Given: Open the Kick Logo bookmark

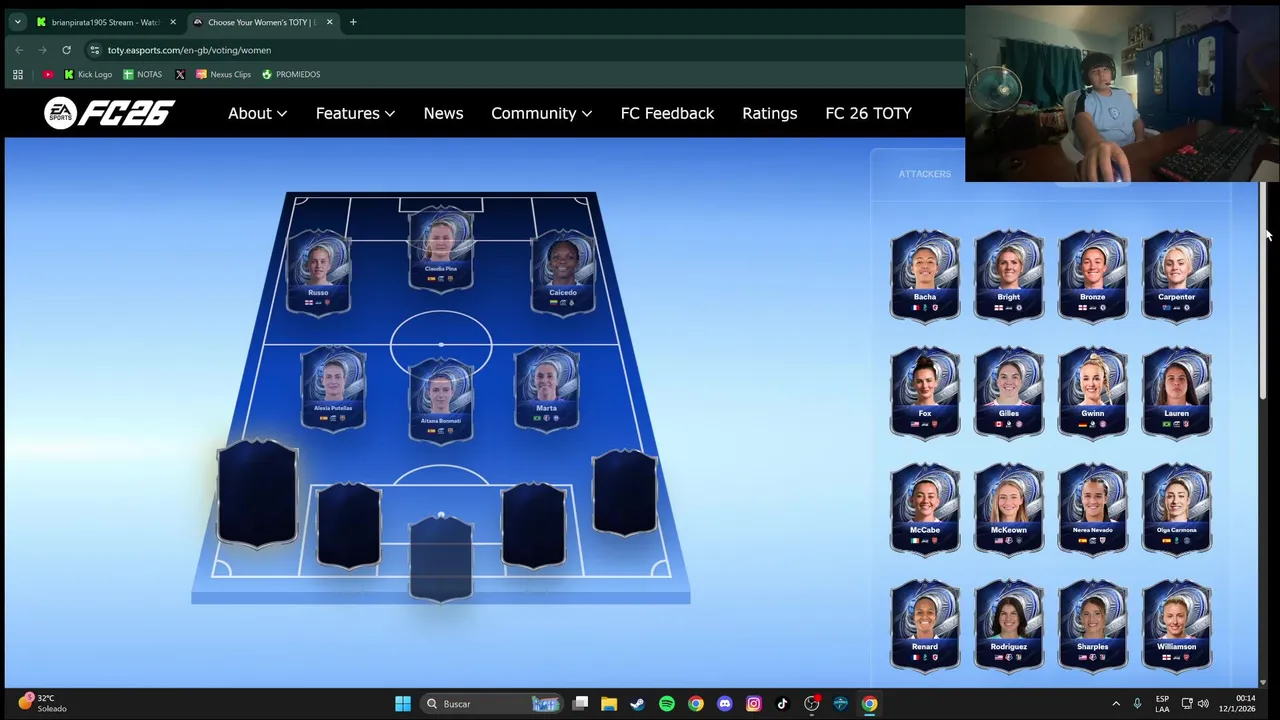Looking at the screenshot, I should click(x=88, y=74).
